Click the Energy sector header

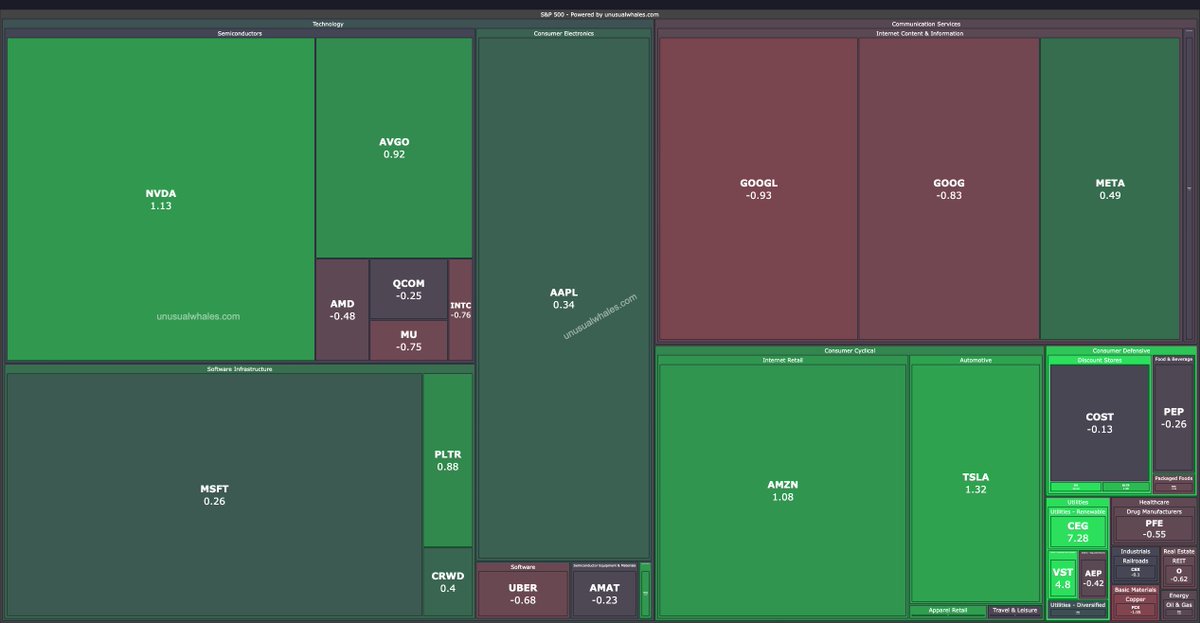tap(1178, 595)
